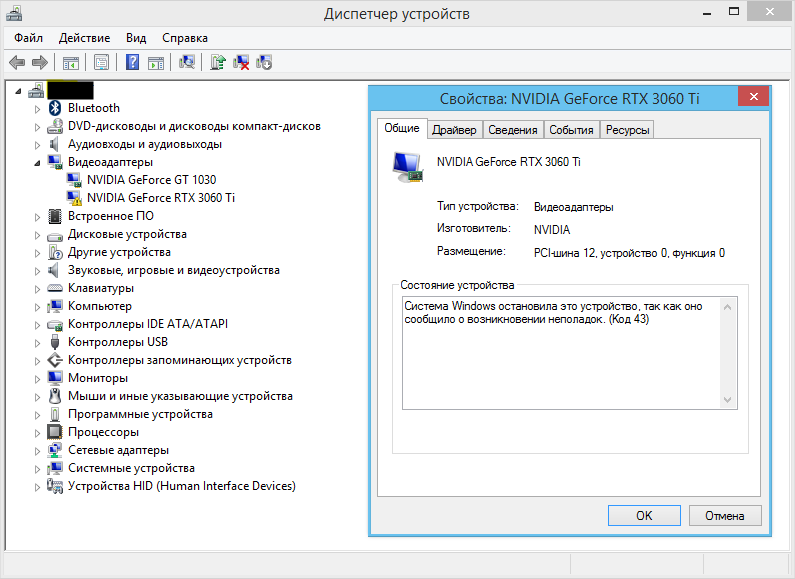The height and width of the screenshot is (579, 795).
Task: Switch to the Ресурсы tab
Action: 627,130
